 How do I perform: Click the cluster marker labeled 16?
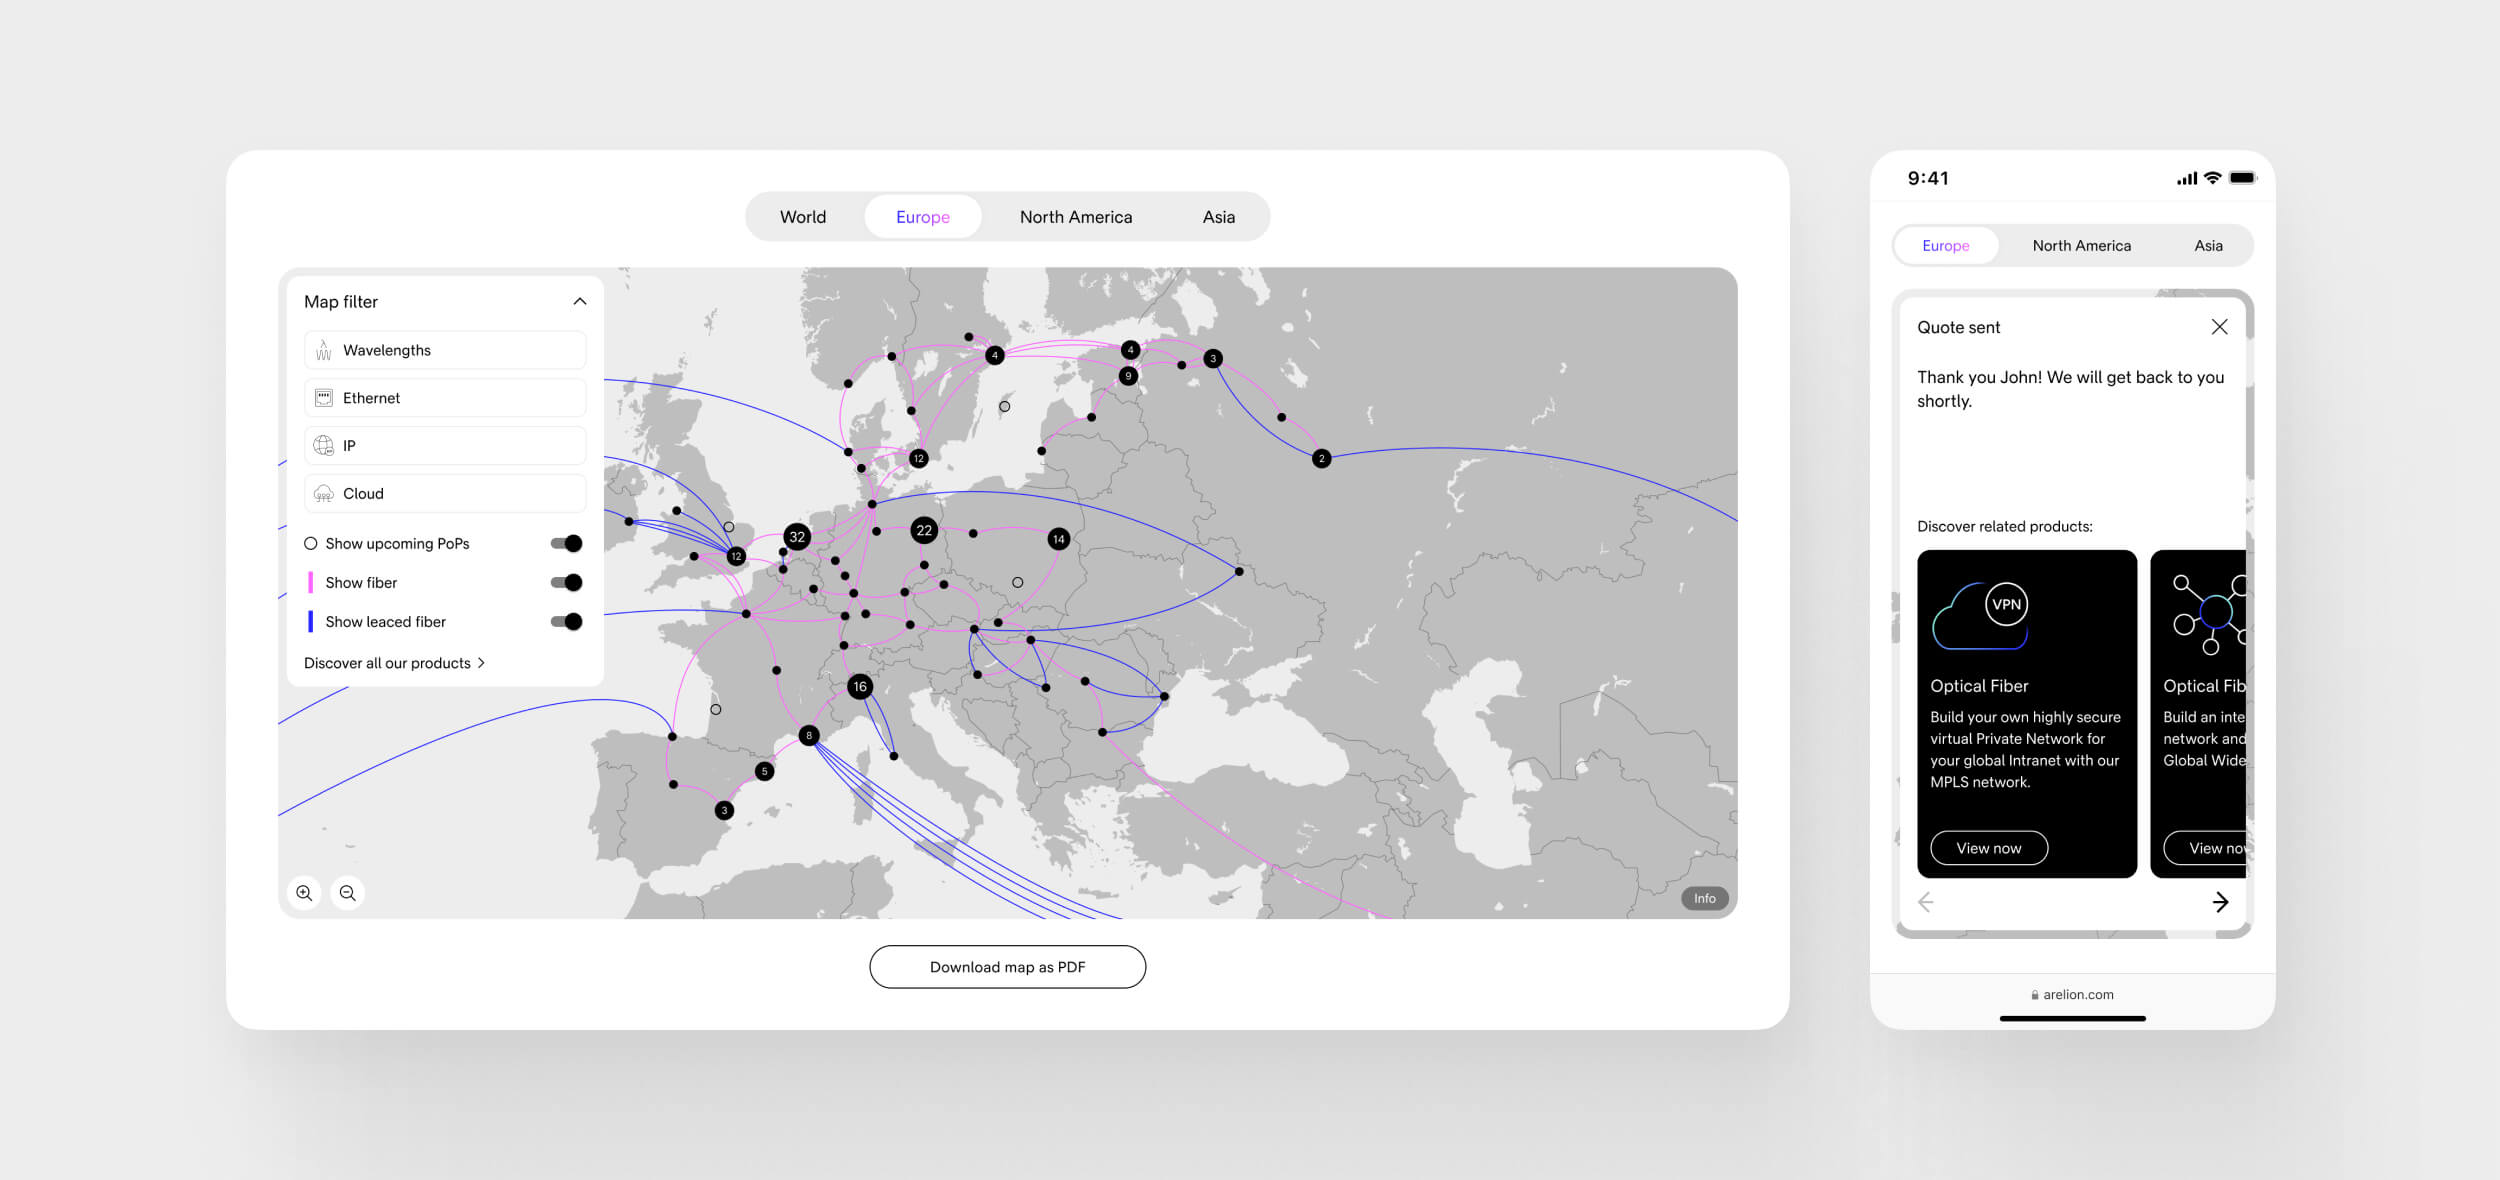(x=860, y=687)
